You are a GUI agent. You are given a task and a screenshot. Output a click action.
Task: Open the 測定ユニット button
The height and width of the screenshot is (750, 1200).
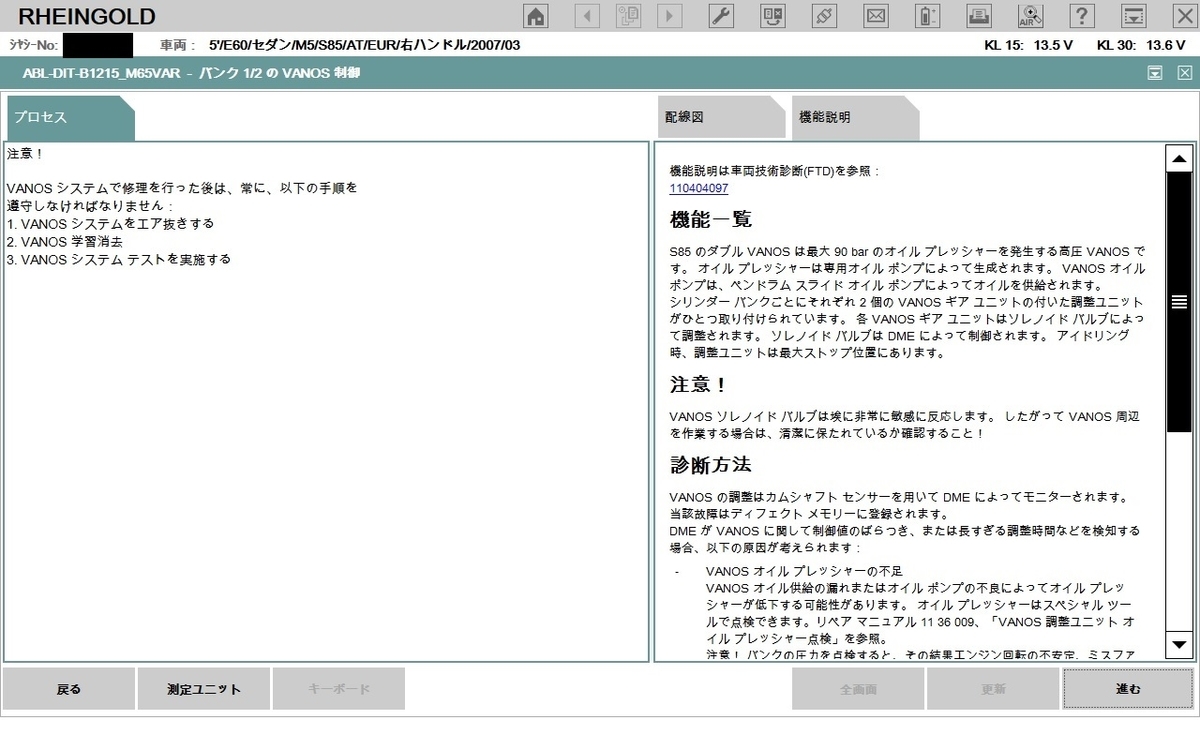tap(204, 689)
